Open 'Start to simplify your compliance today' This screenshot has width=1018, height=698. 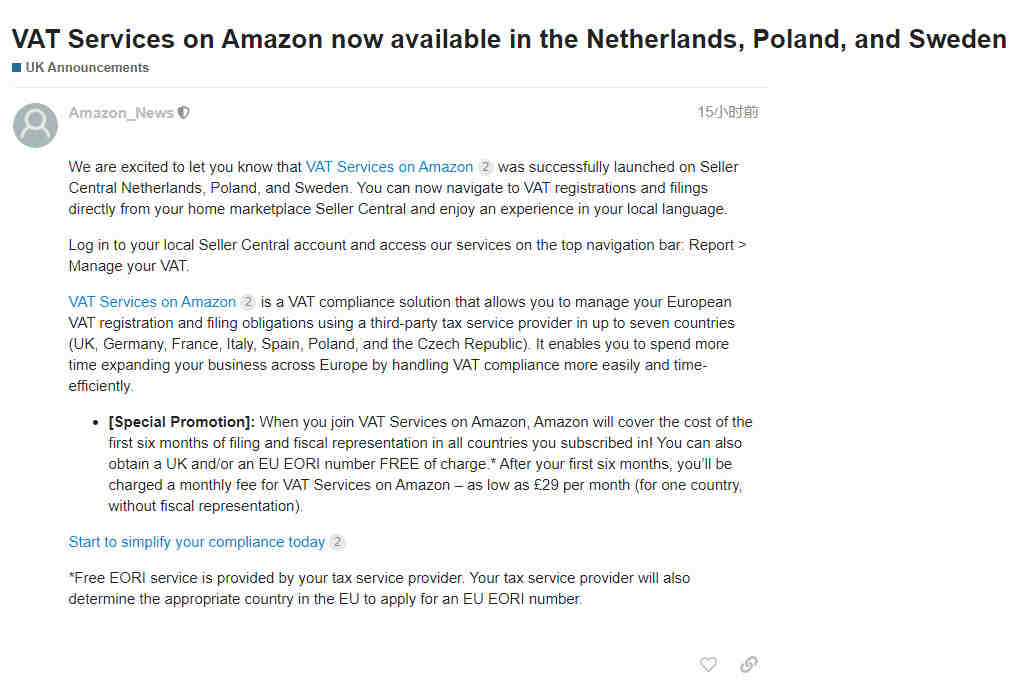click(196, 542)
